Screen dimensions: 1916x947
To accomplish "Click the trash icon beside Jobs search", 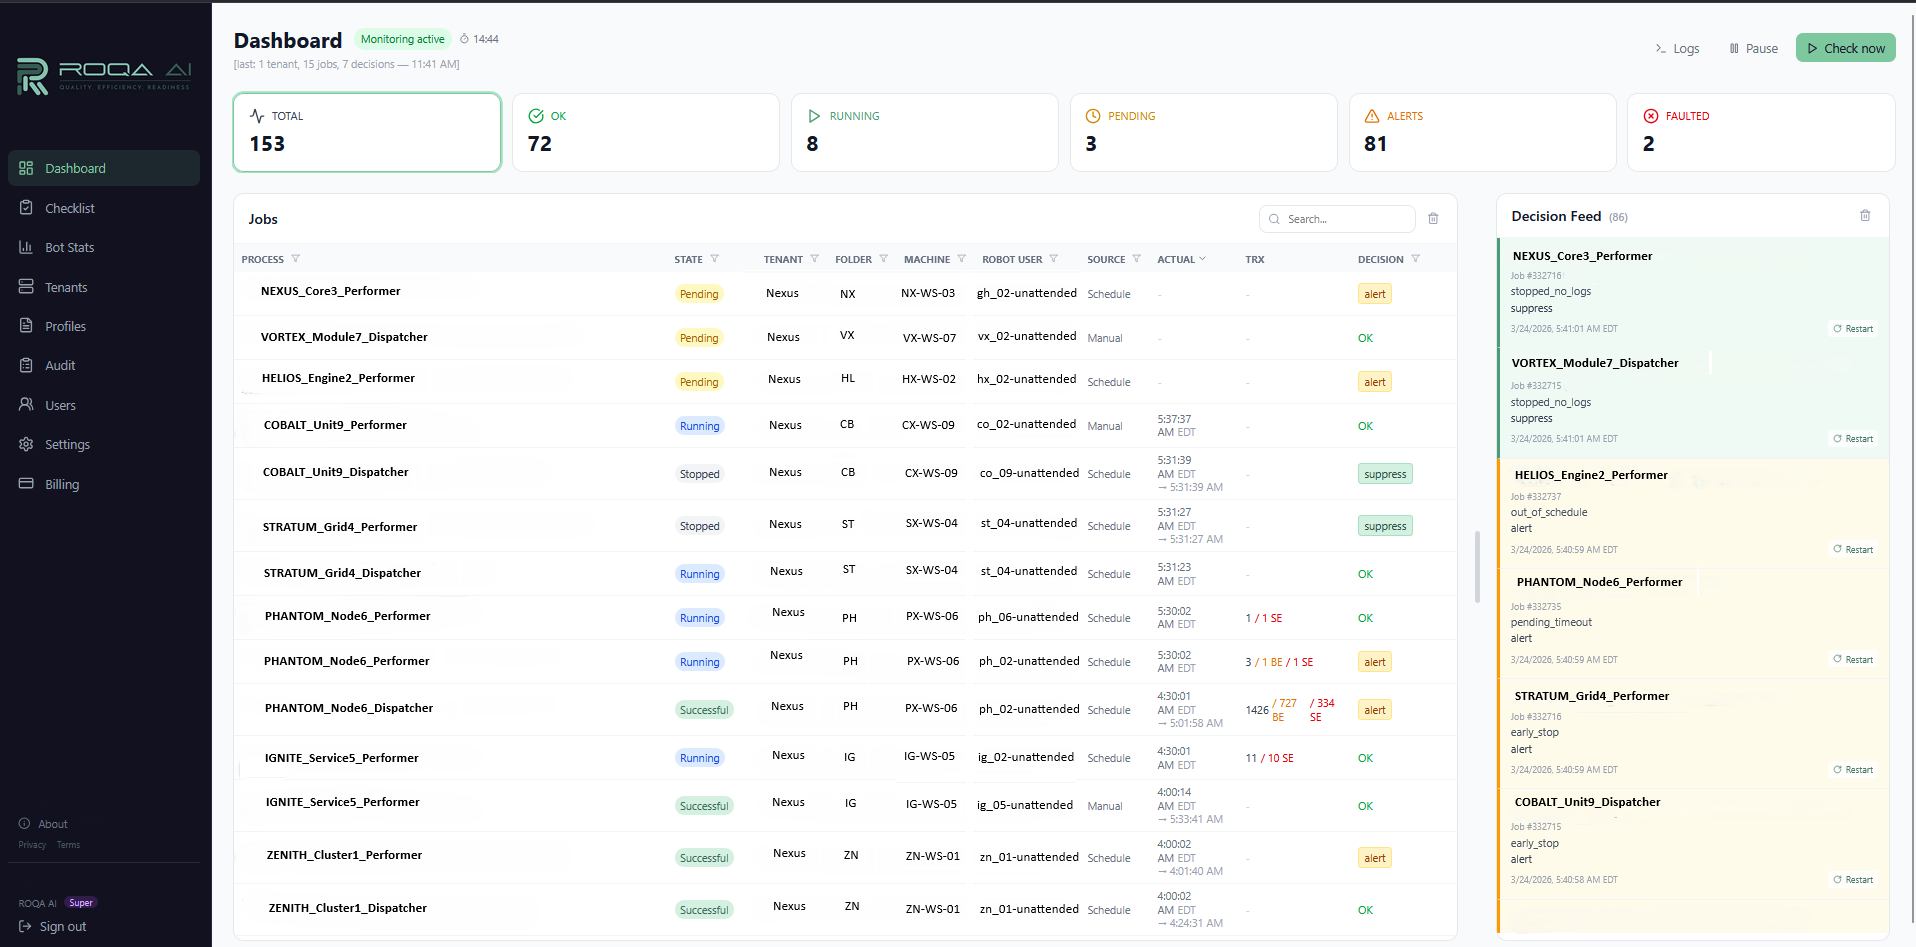I will pyautogui.click(x=1434, y=218).
